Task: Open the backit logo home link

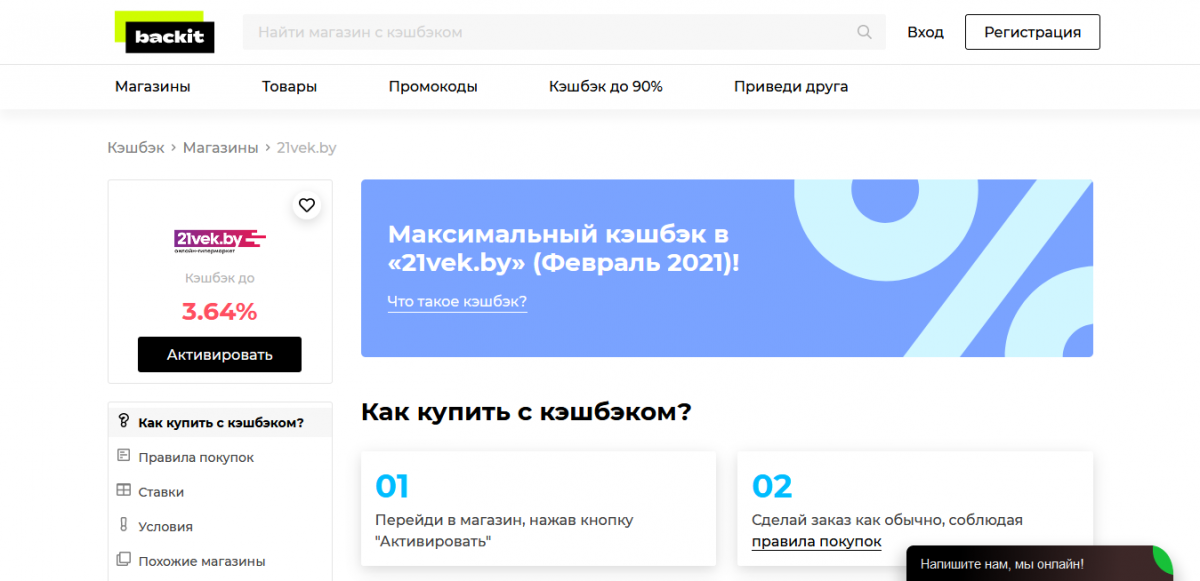Action: 164,32
